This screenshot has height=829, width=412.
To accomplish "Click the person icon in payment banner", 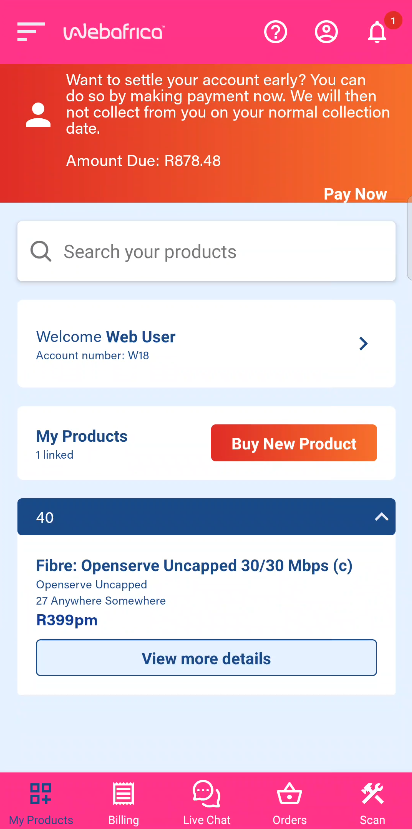I will 39,115.
